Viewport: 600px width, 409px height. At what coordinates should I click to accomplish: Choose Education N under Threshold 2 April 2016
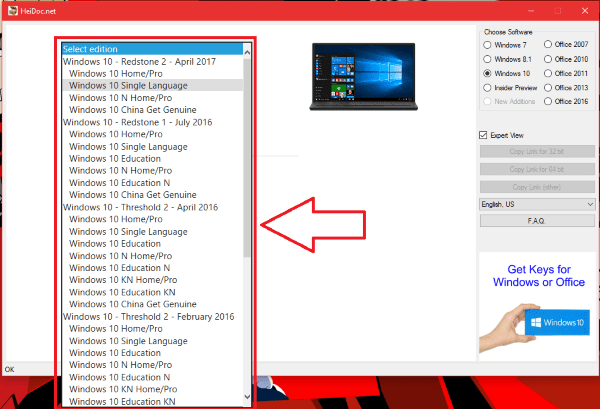pos(152,268)
